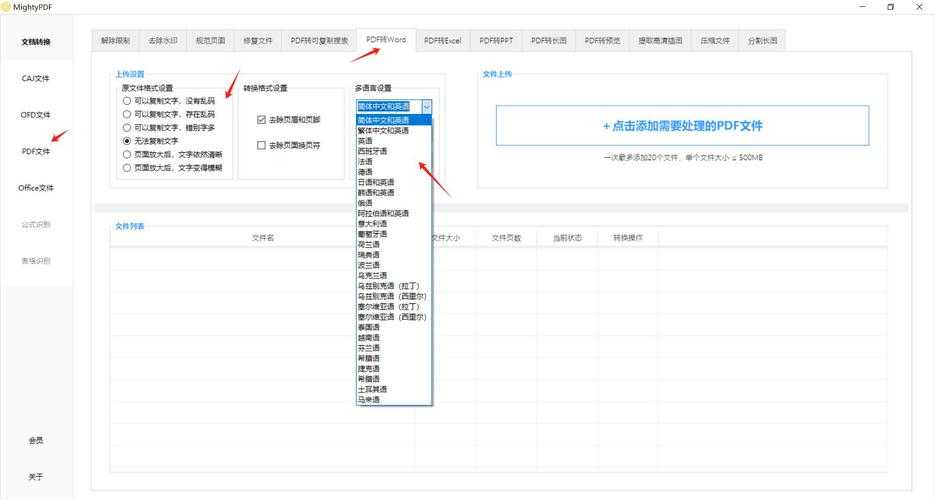
Task: Pick 塞尔维亚语 (拉丁) in the list
Action: [394, 306]
